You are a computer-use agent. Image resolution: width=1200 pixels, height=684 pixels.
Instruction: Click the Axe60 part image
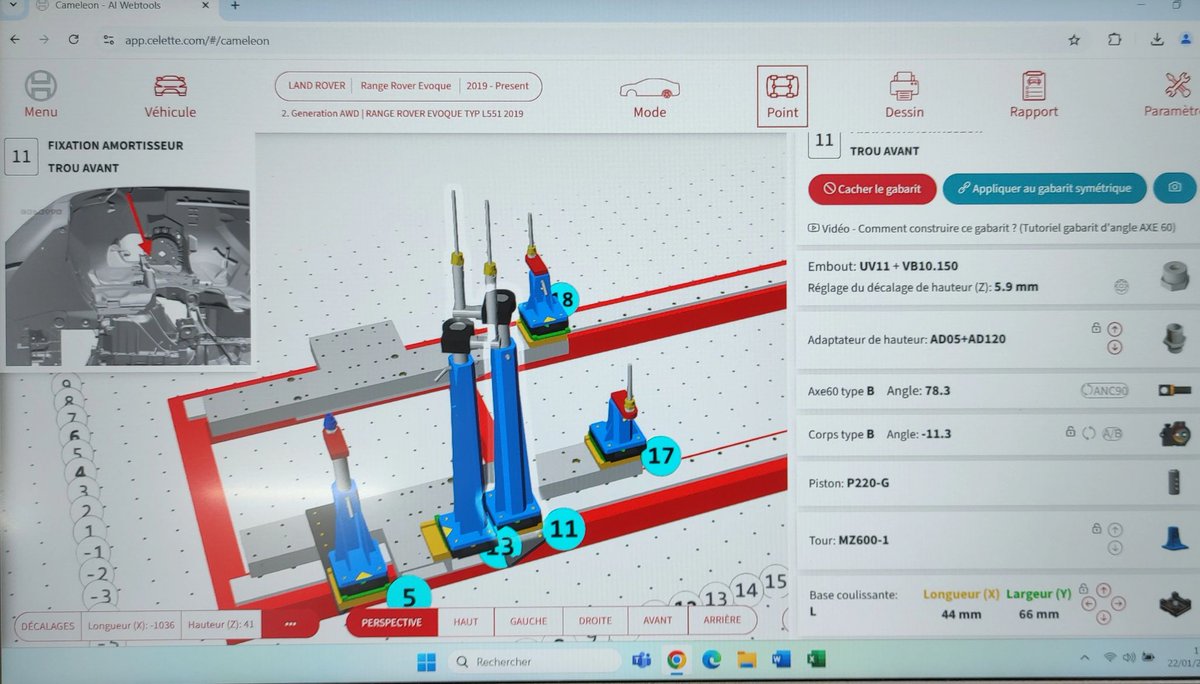coord(1176,390)
